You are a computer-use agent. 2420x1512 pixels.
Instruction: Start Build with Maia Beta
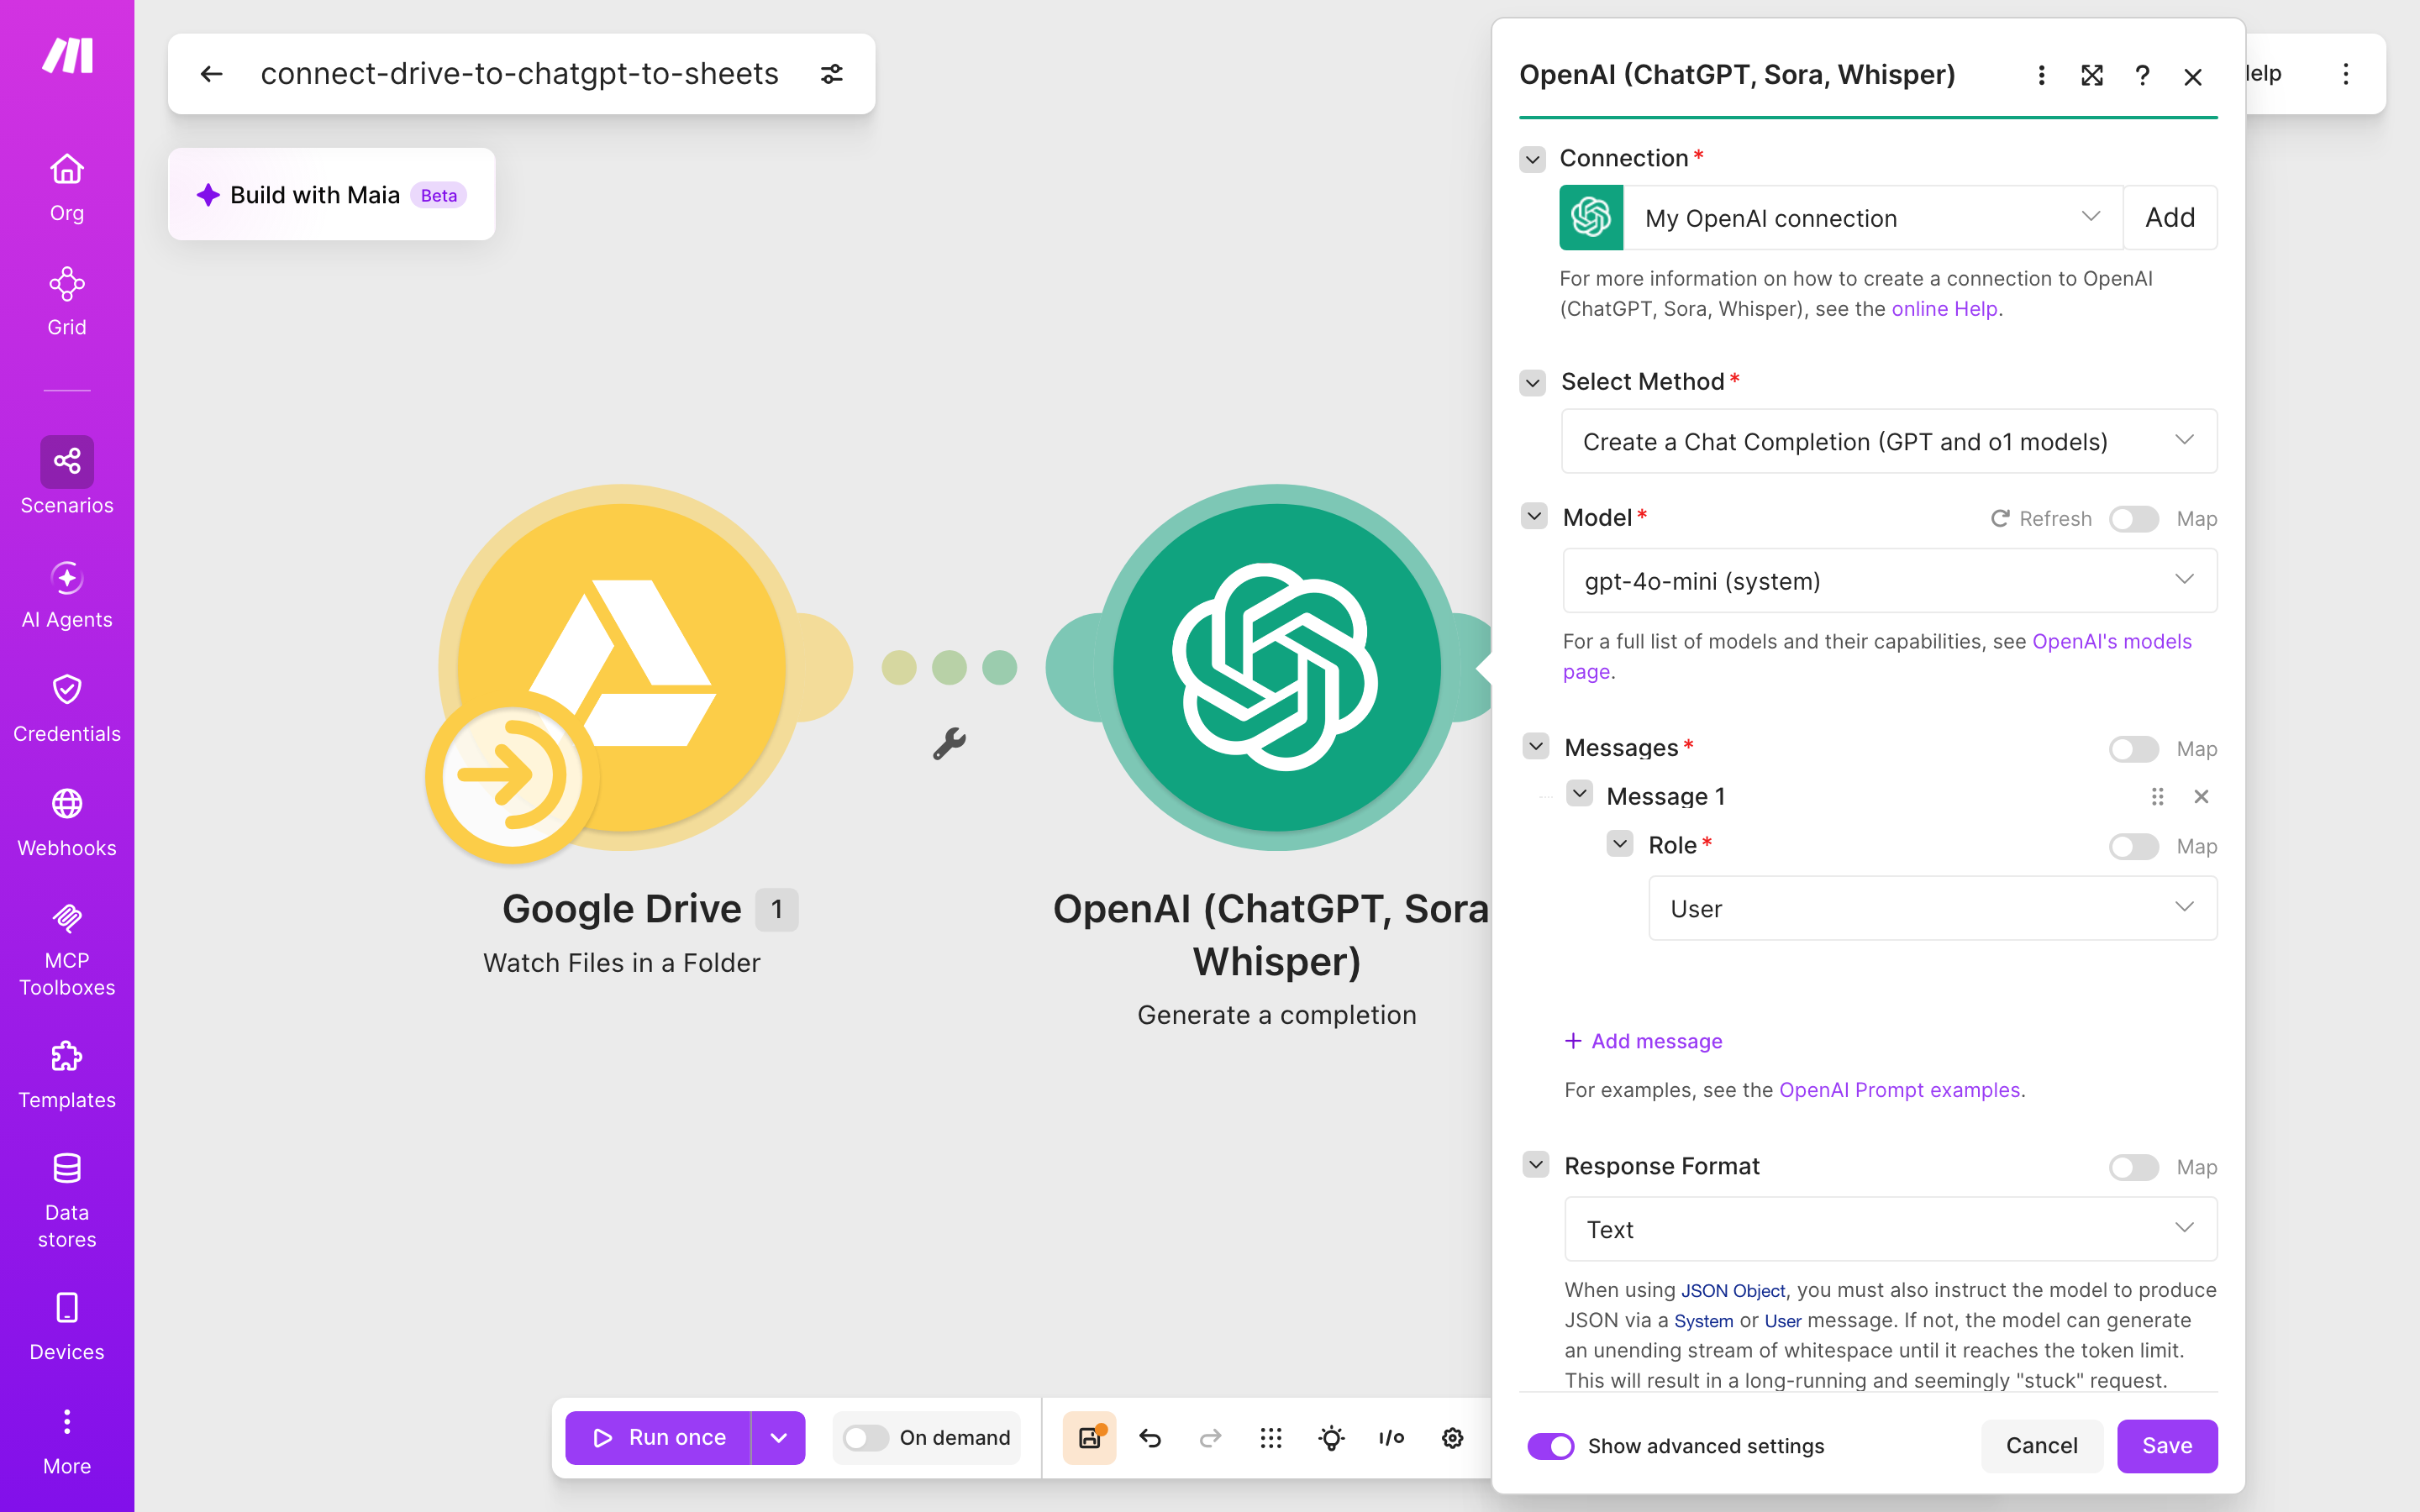tap(331, 194)
